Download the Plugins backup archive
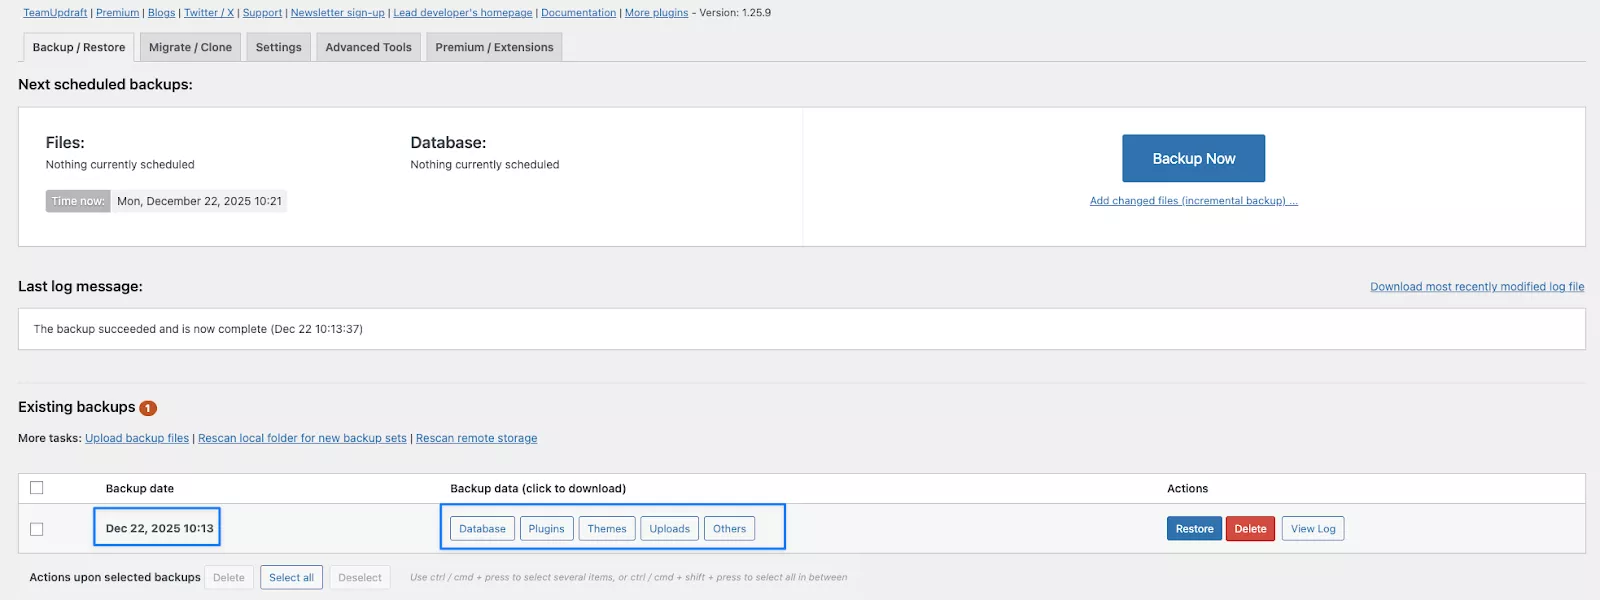Viewport: 1600px width, 600px height. (546, 529)
